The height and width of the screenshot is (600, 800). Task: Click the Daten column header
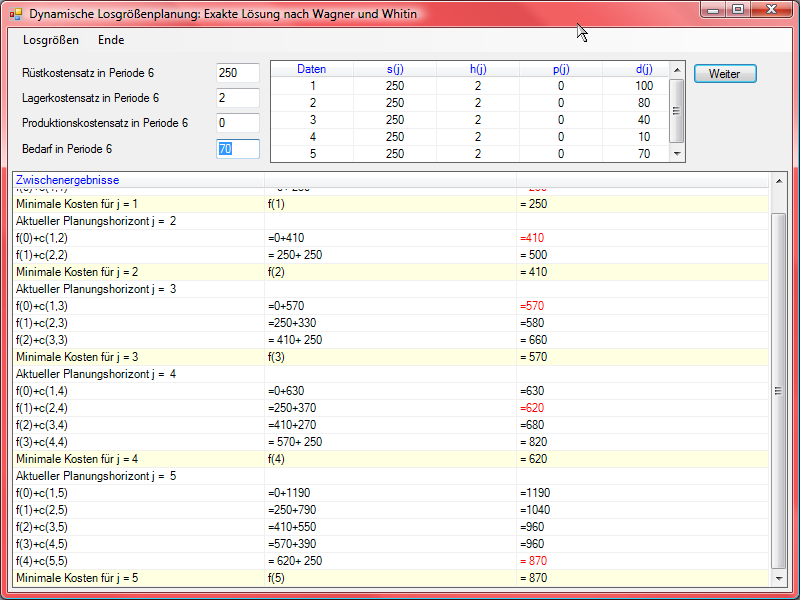(x=312, y=69)
